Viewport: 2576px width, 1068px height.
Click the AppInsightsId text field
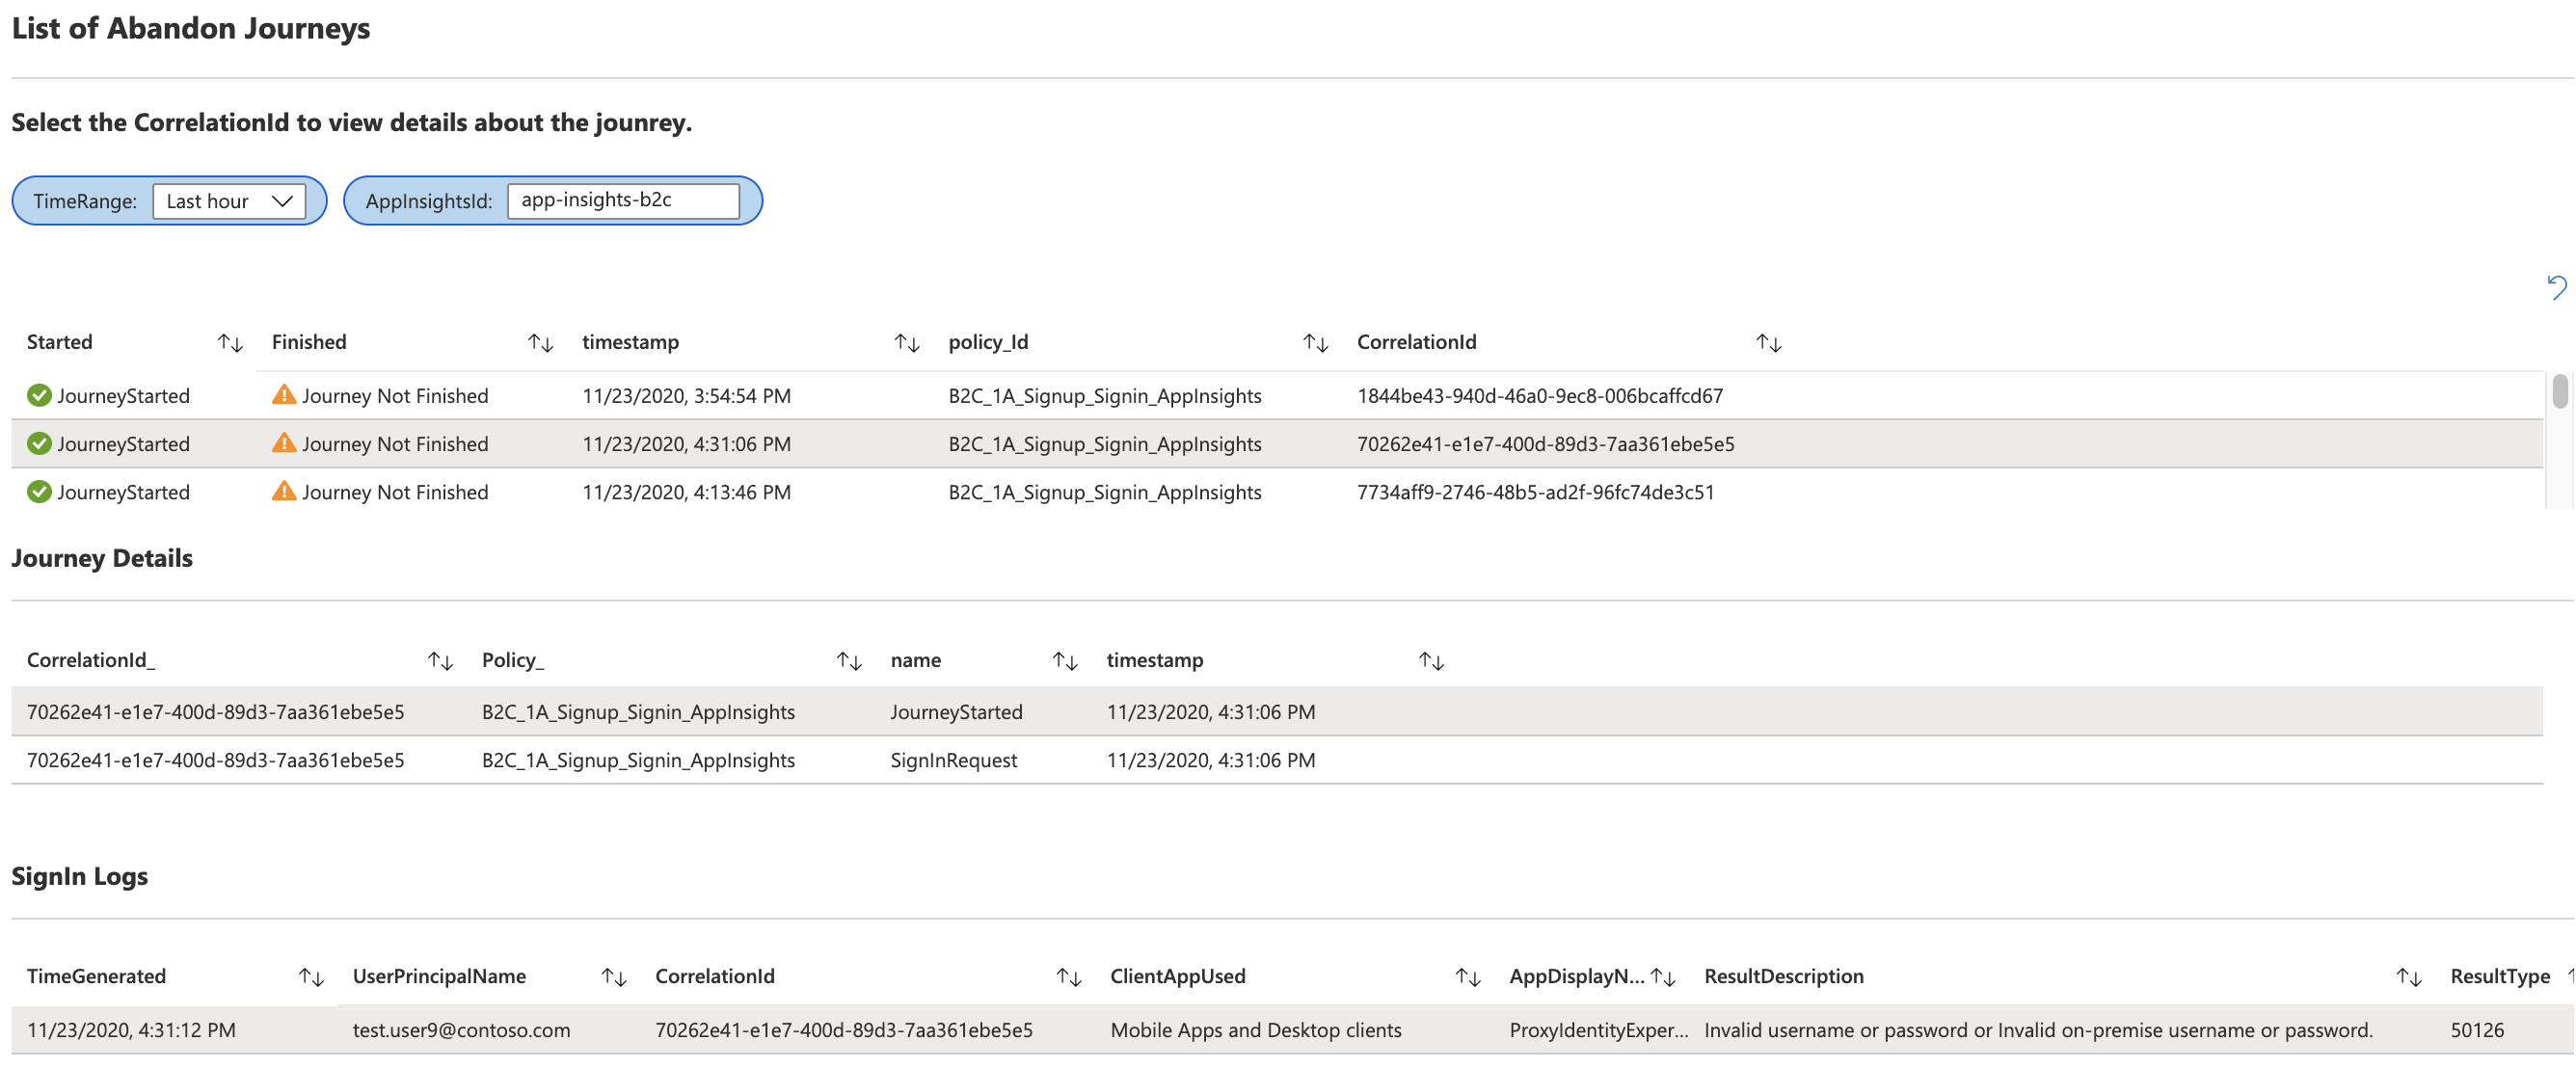pos(623,200)
